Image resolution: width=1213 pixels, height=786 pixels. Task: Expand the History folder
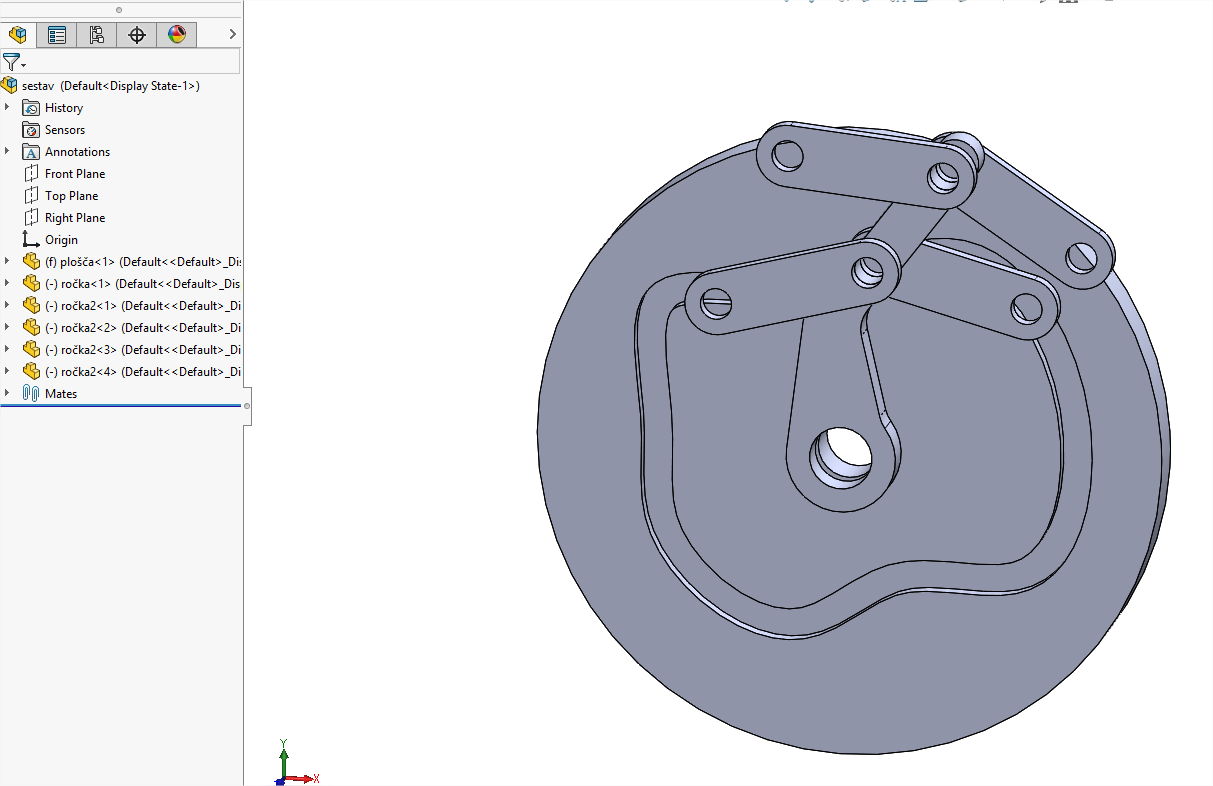pyautogui.click(x=7, y=107)
